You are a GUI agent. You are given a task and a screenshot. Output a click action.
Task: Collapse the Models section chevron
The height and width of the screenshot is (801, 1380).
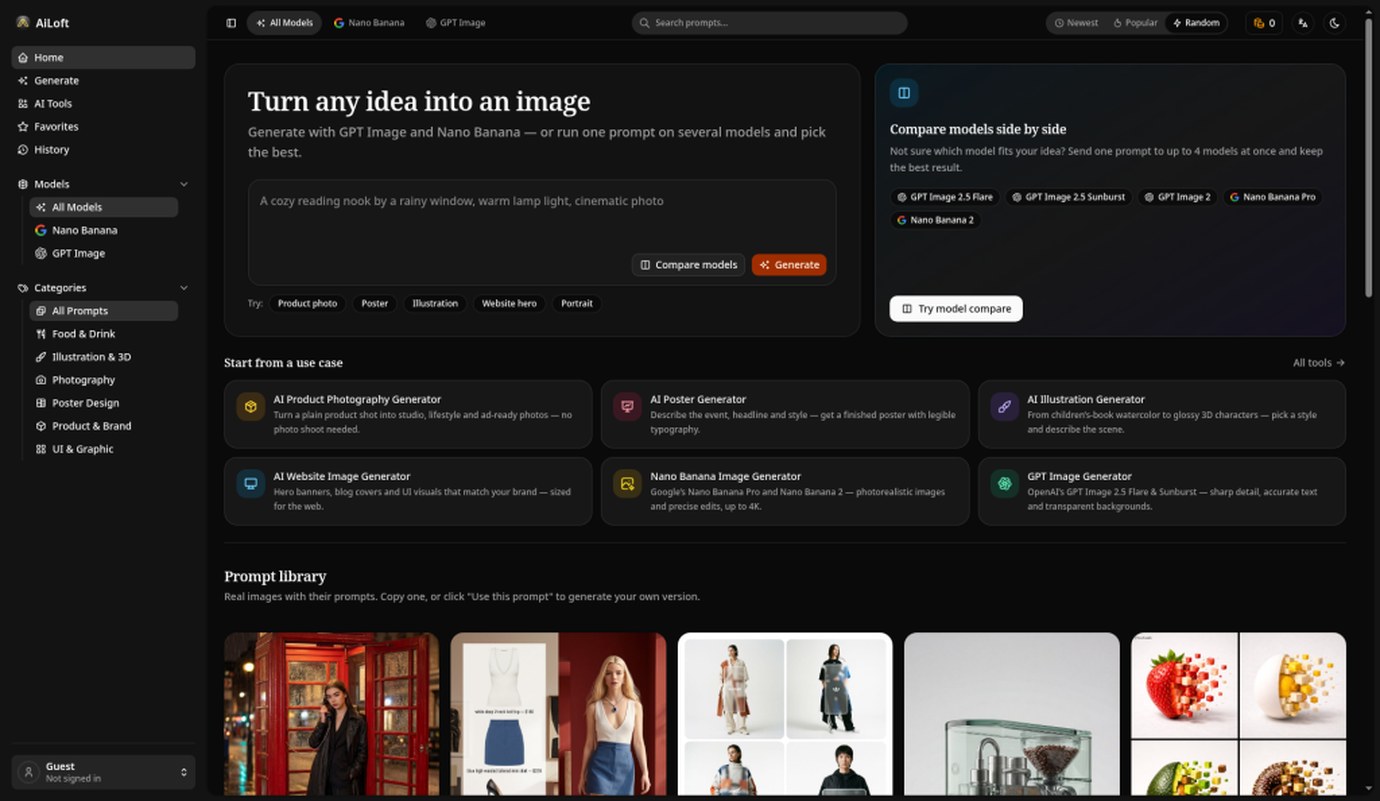(x=184, y=184)
